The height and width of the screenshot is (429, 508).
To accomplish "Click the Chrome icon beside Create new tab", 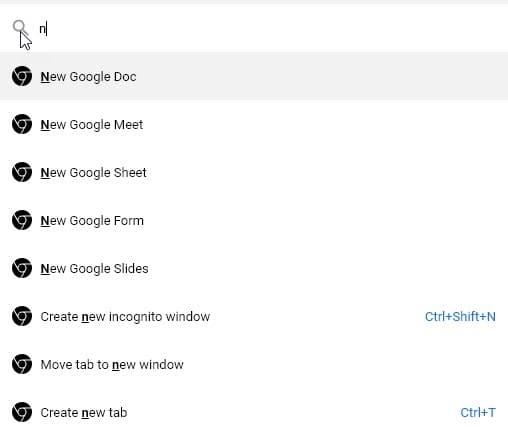I will coord(22,412).
